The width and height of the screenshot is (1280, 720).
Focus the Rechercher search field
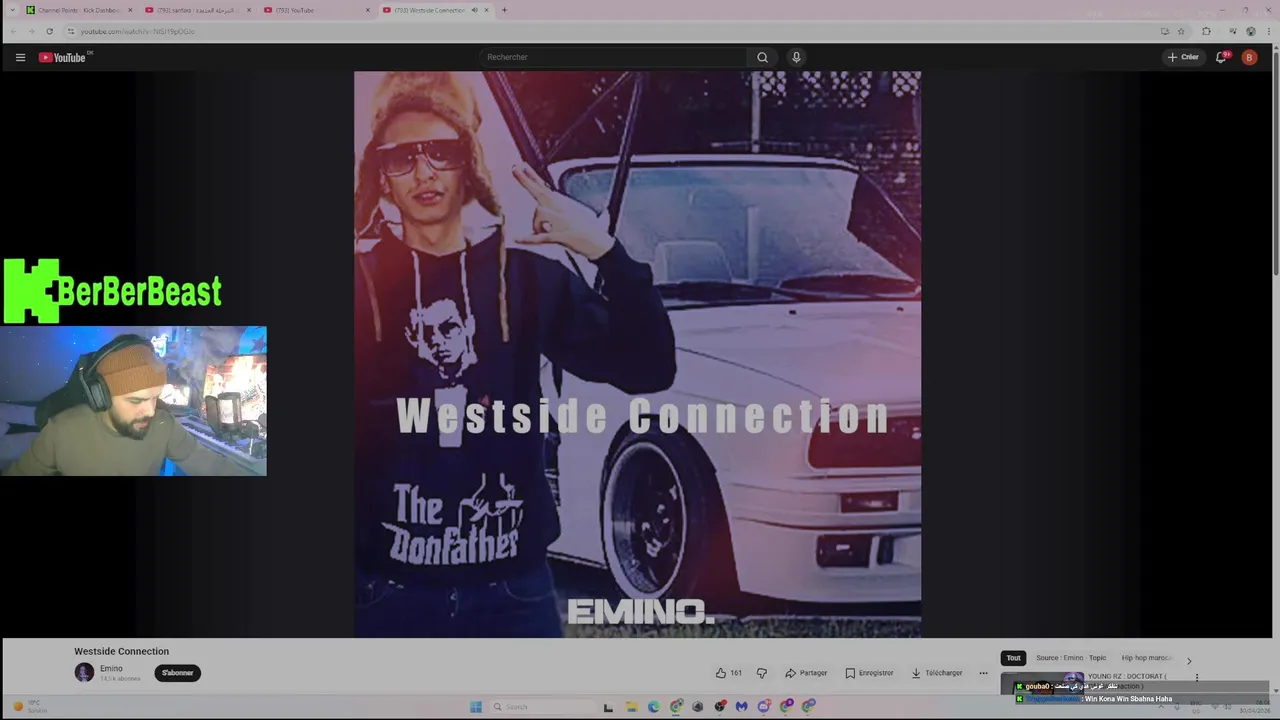pos(612,57)
